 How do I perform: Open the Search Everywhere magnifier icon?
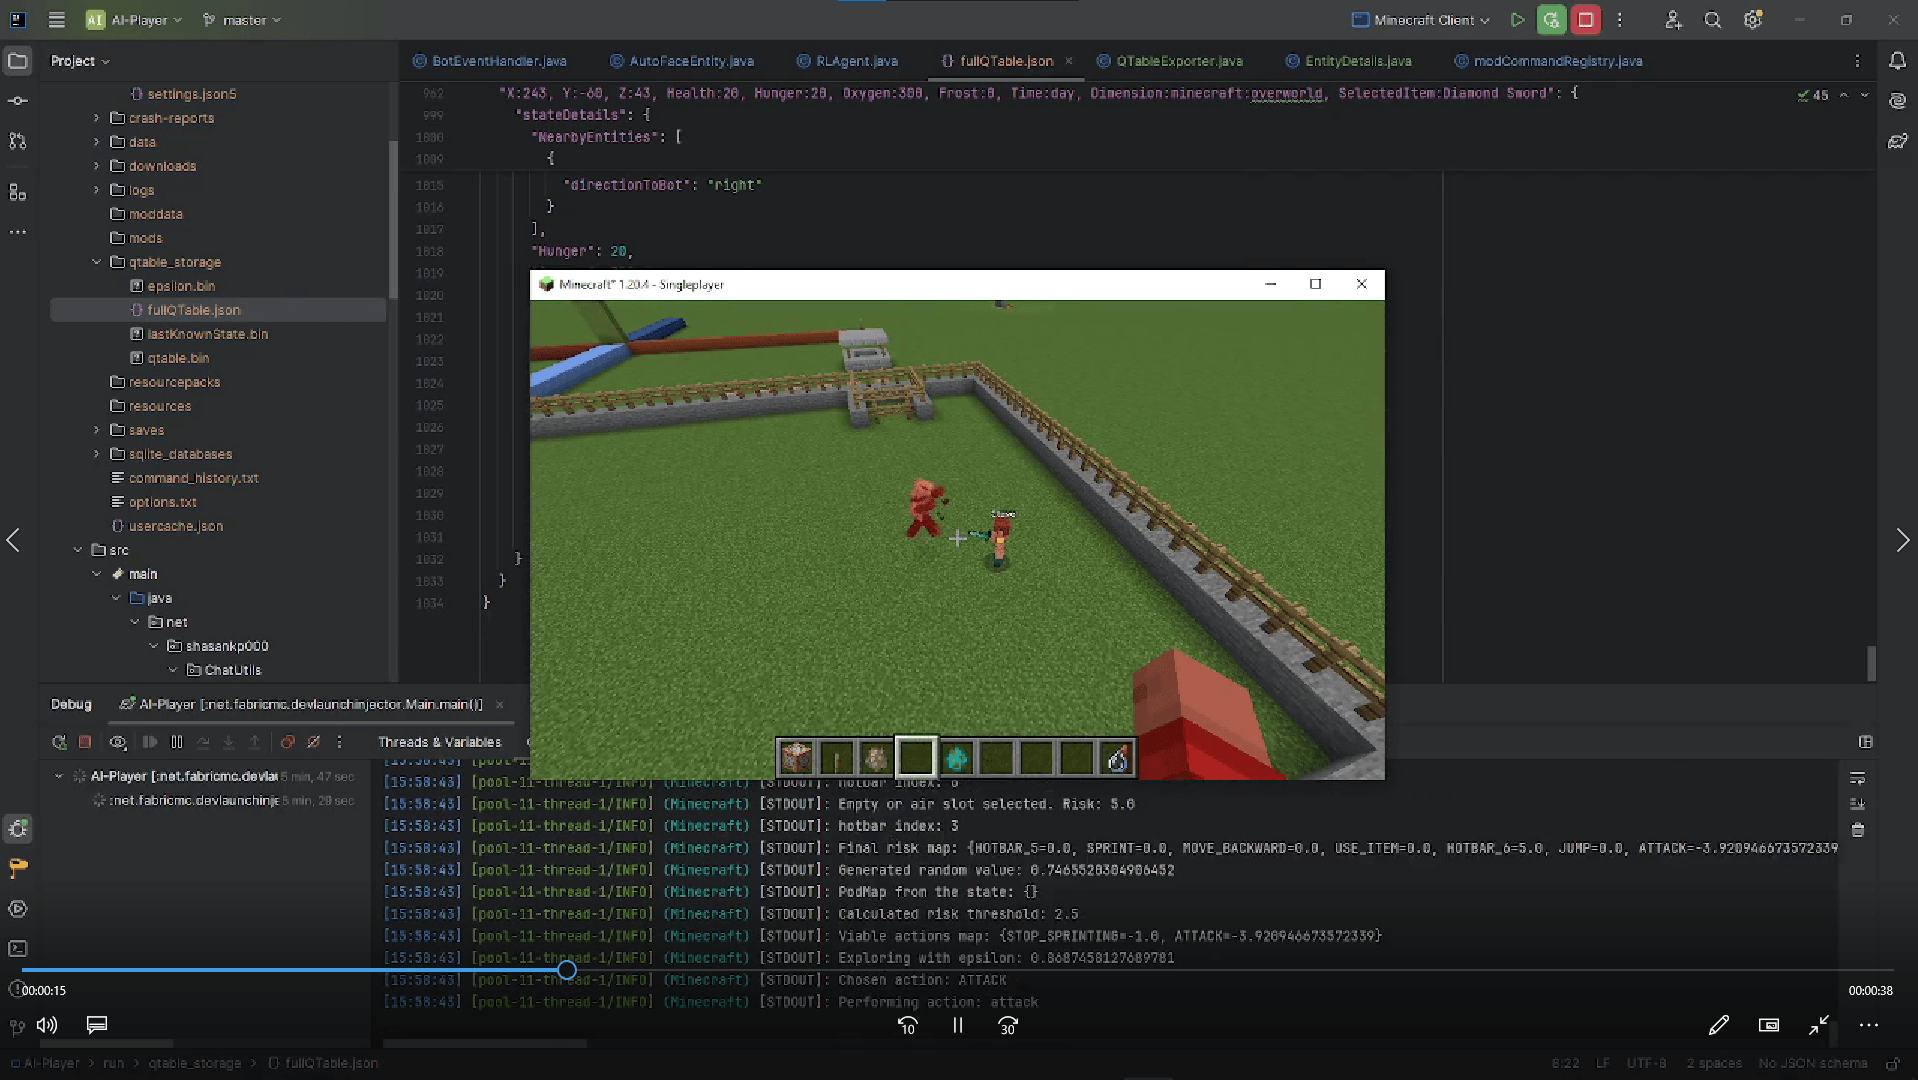pyautogui.click(x=1712, y=20)
